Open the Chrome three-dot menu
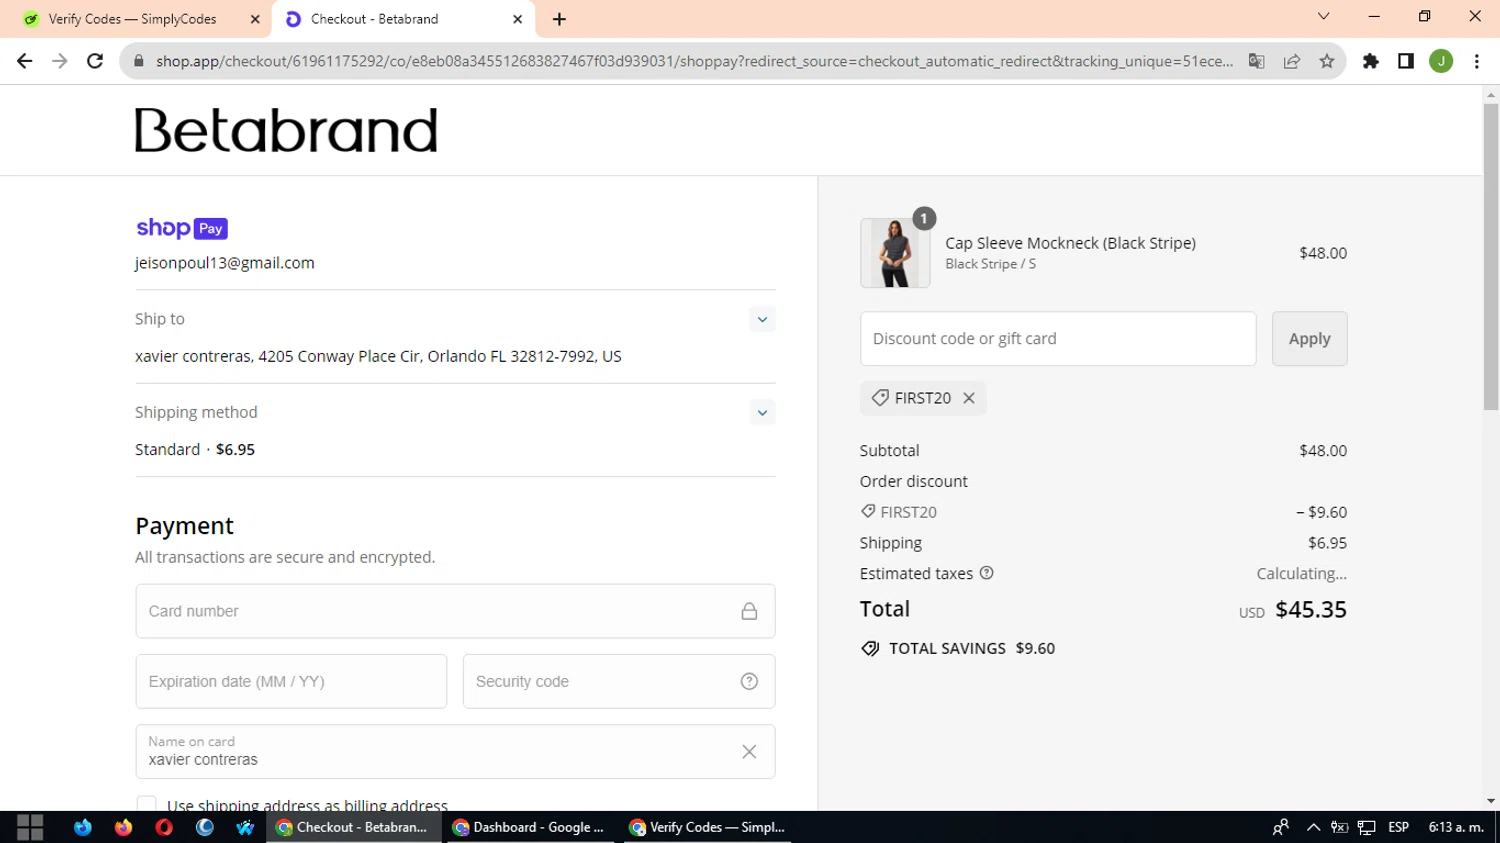This screenshot has height=843, width=1500. point(1477,61)
